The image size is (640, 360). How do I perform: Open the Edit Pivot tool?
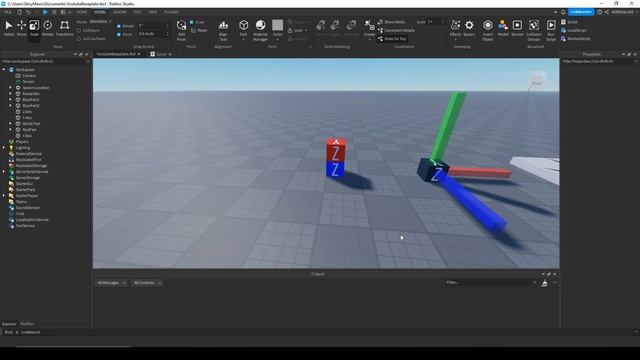click(181, 30)
